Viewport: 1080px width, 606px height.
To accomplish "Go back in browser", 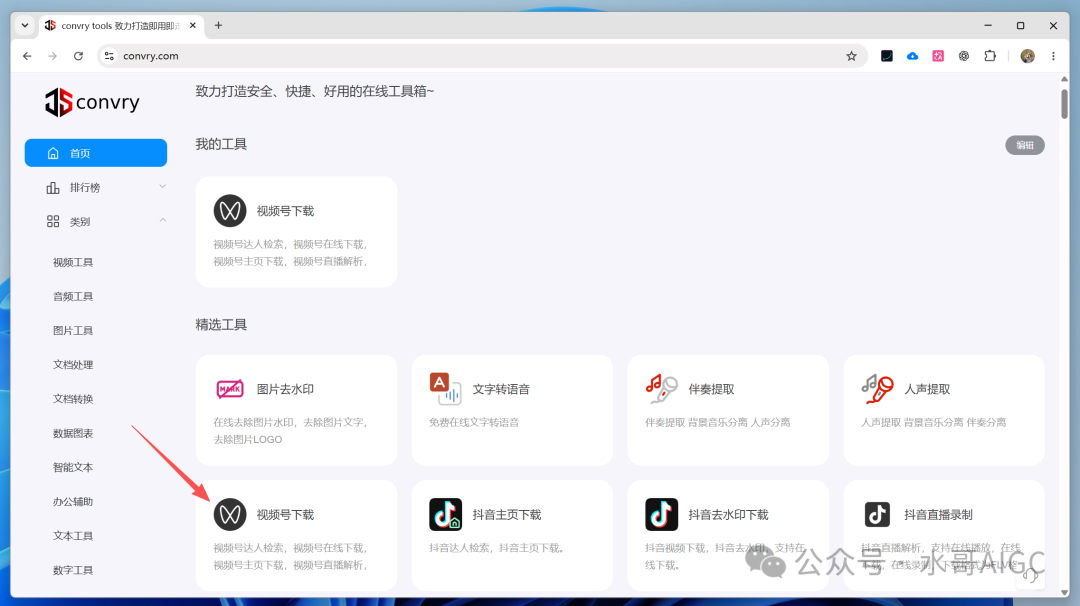I will click(x=27, y=56).
